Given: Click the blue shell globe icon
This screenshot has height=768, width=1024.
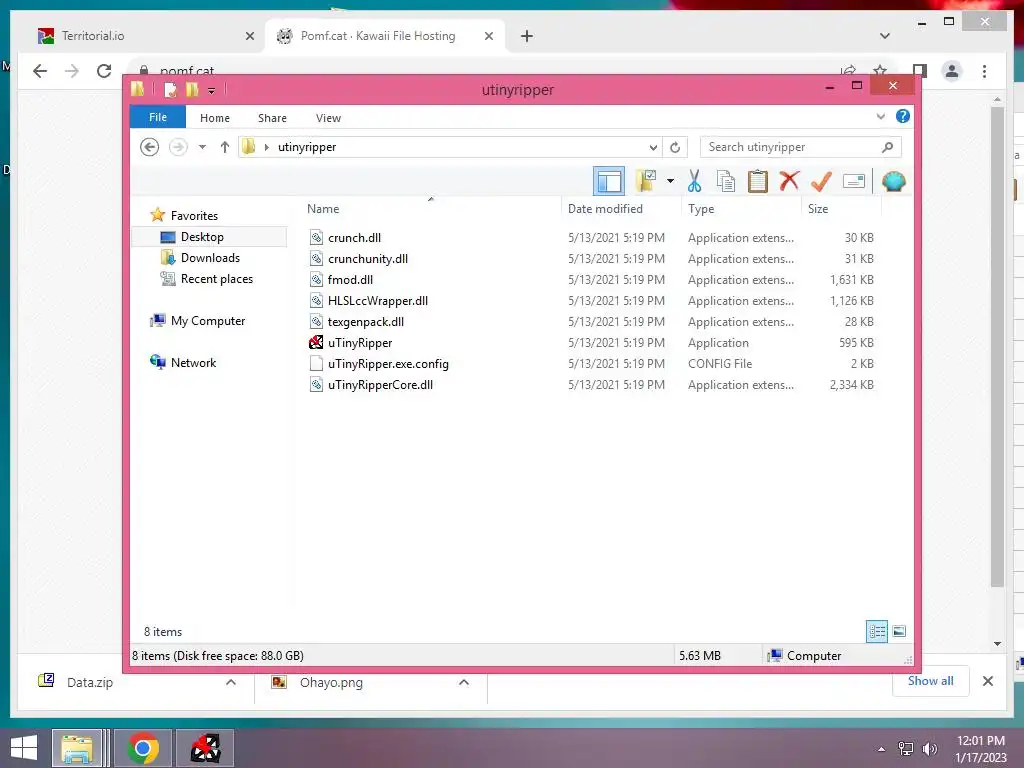Looking at the screenshot, I should click(893, 181).
